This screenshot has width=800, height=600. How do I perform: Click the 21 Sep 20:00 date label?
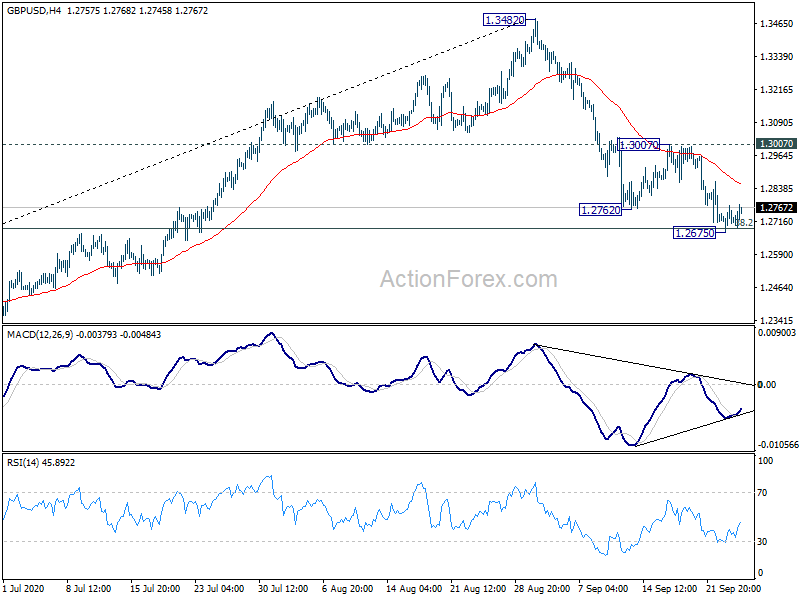click(x=733, y=589)
